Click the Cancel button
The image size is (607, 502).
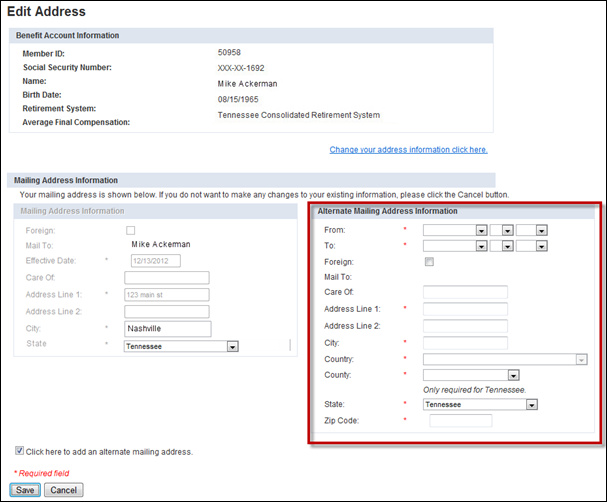(x=63, y=490)
